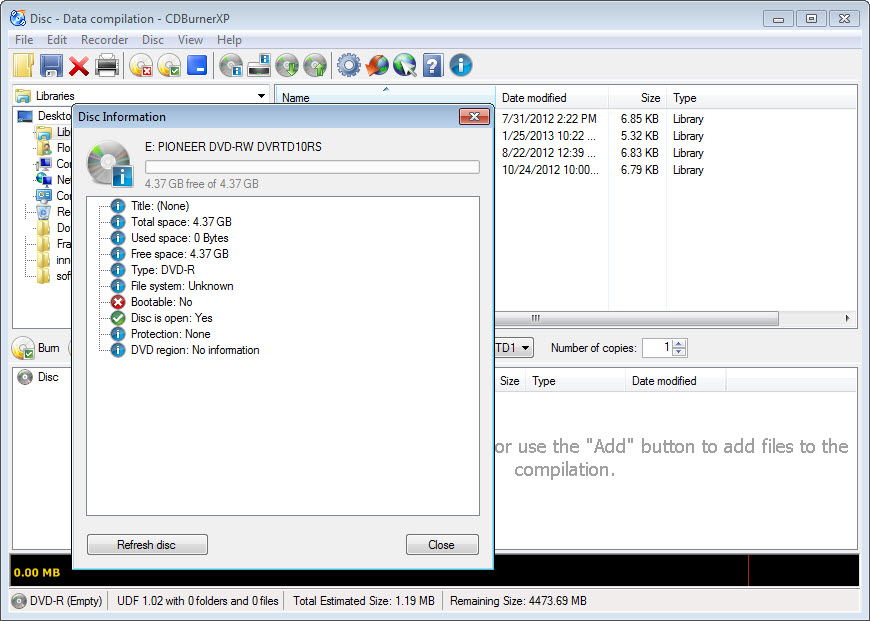Click the file list scroll right arrow
This screenshot has width=870, height=621.
pos(847,318)
